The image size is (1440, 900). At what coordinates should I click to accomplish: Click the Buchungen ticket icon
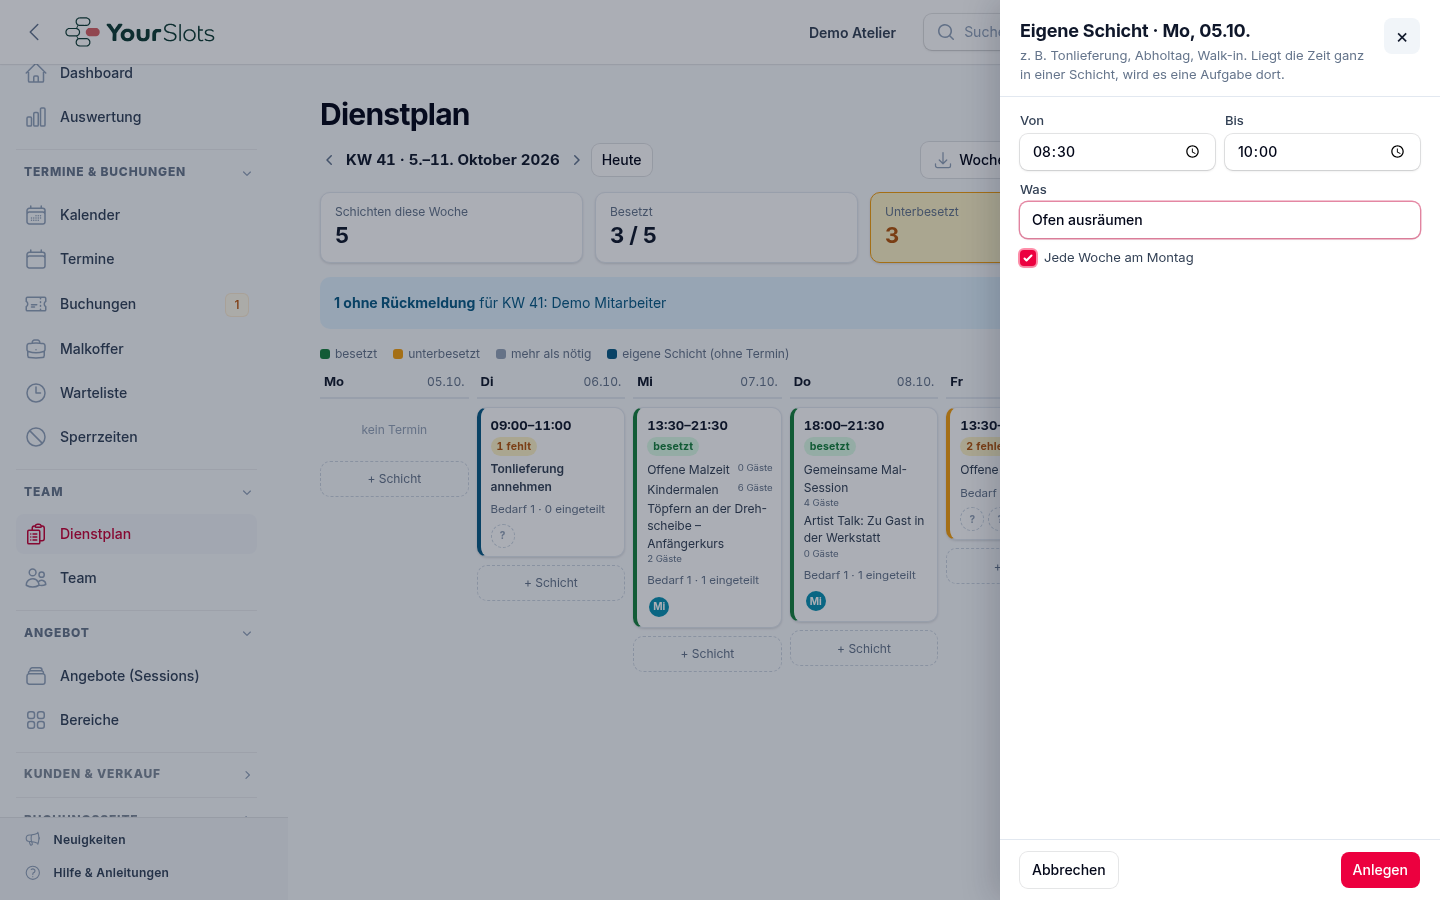coord(36,304)
